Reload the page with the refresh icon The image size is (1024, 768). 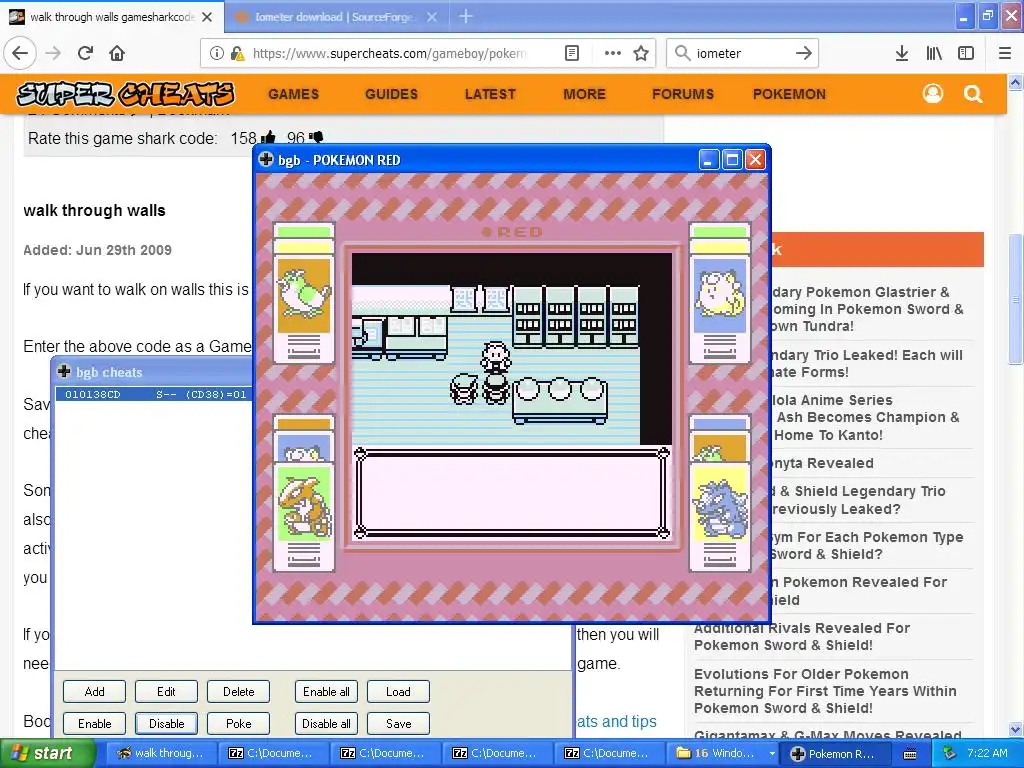click(85, 53)
